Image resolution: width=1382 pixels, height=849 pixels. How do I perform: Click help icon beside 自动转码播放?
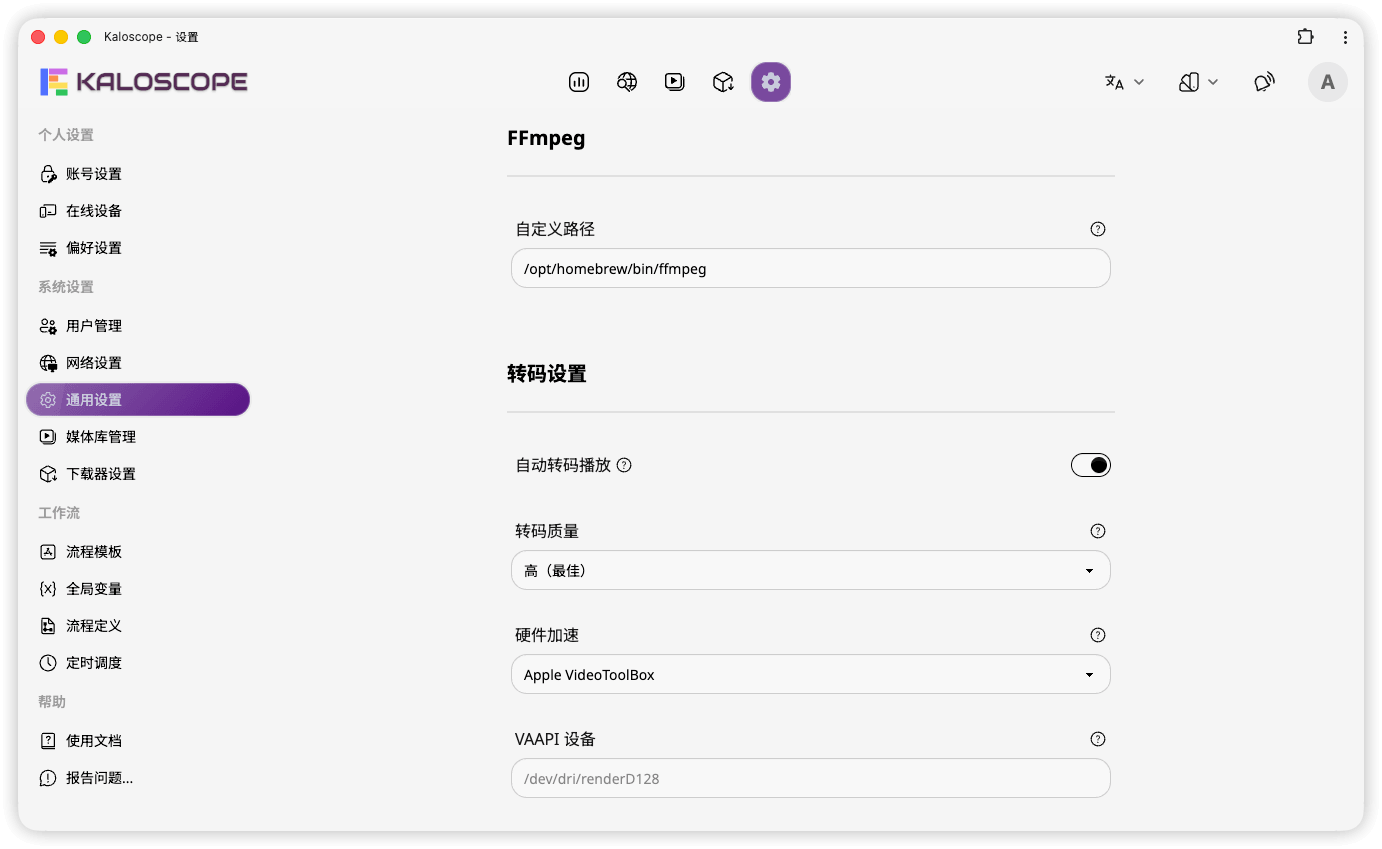[624, 465]
